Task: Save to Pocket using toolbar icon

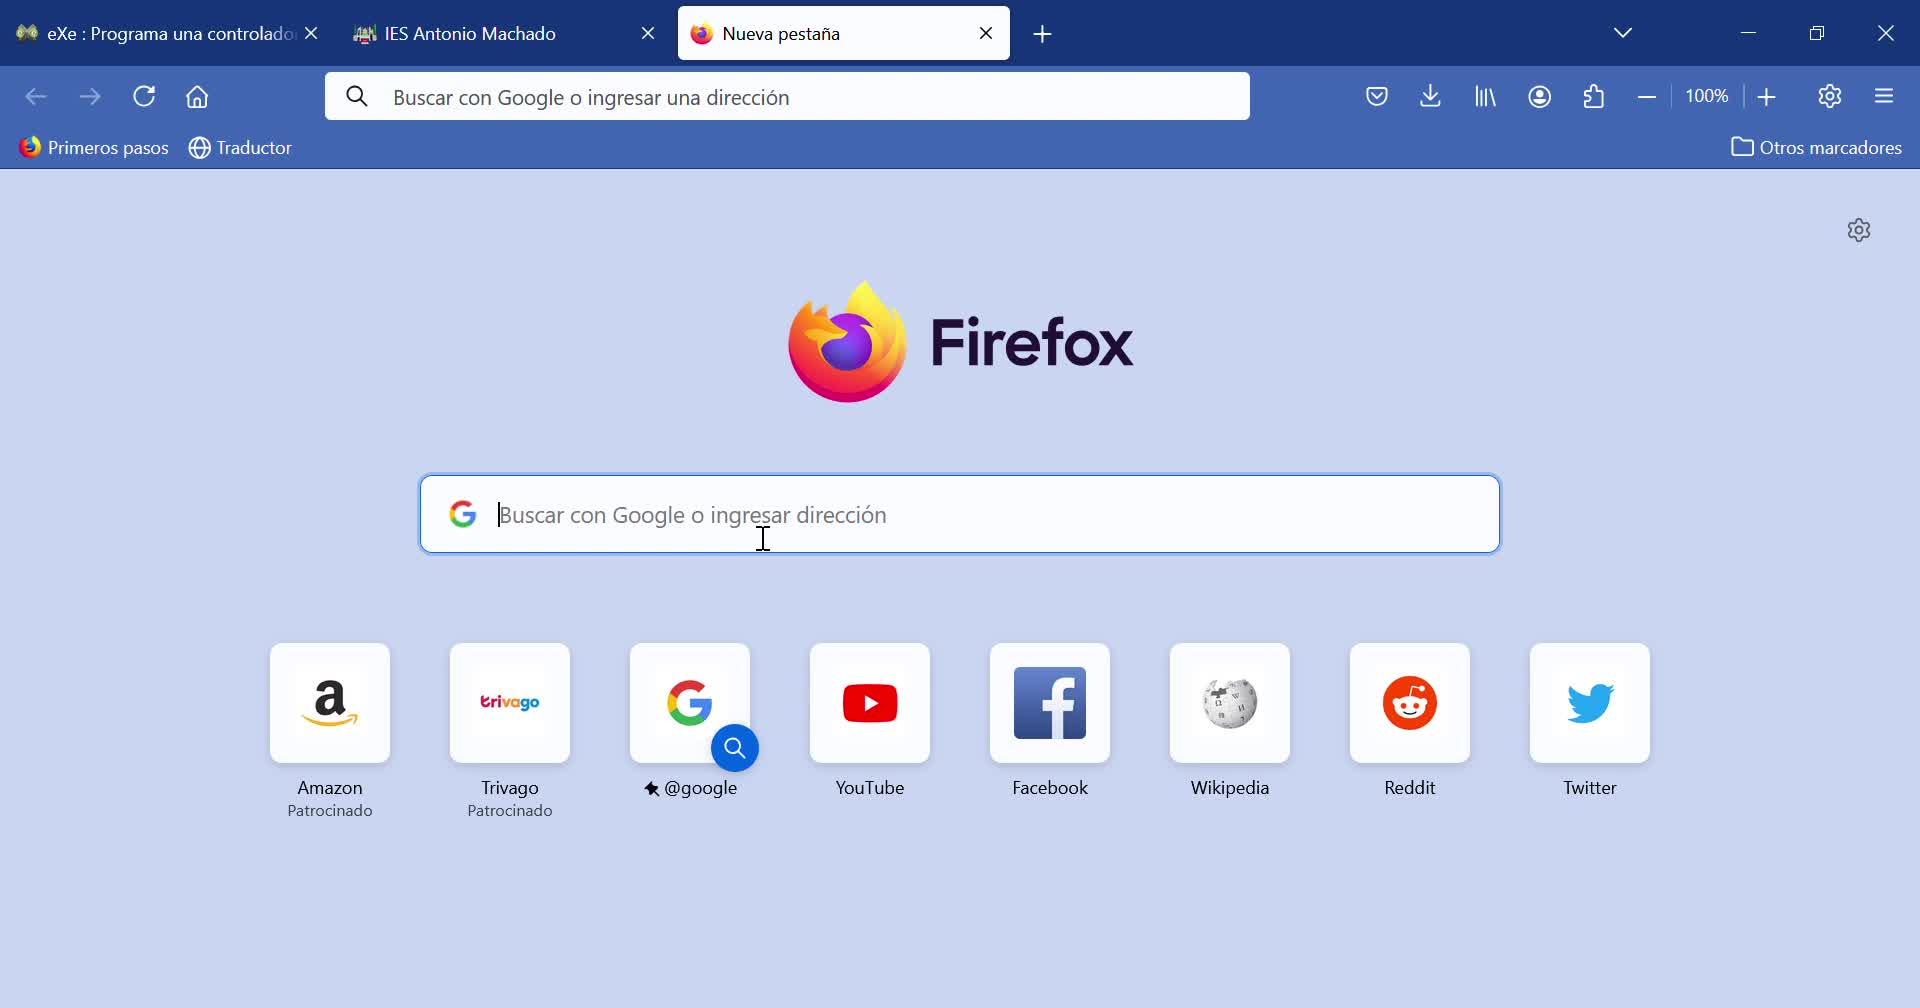Action: pyautogui.click(x=1377, y=97)
